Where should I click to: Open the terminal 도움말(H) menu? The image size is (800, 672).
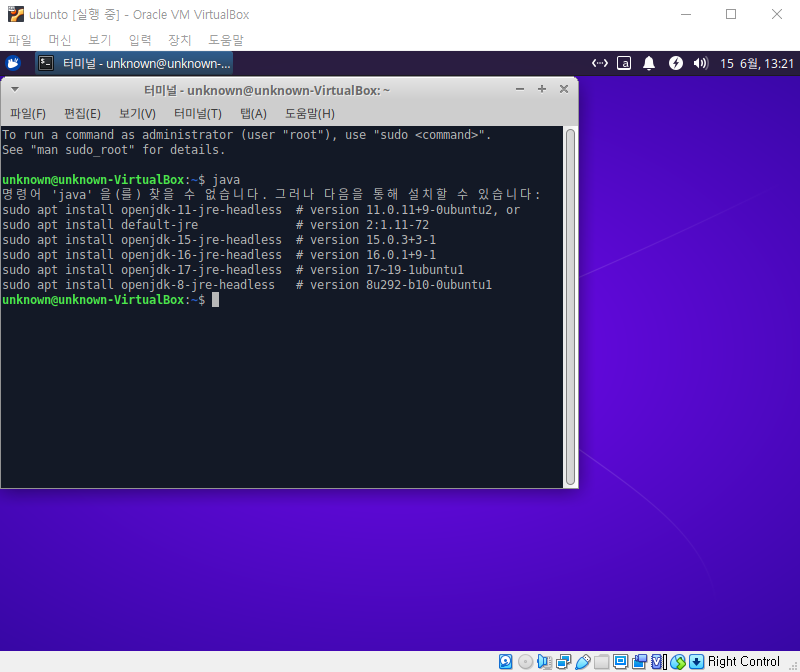[310, 113]
